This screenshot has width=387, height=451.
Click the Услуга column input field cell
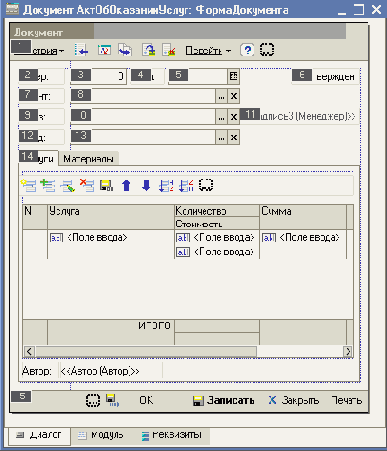coord(111,244)
